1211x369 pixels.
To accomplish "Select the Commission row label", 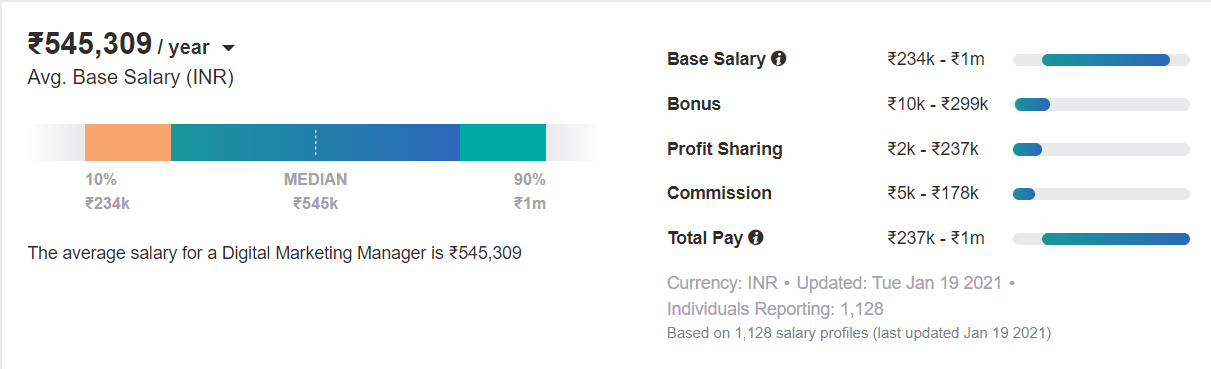I will (720, 193).
